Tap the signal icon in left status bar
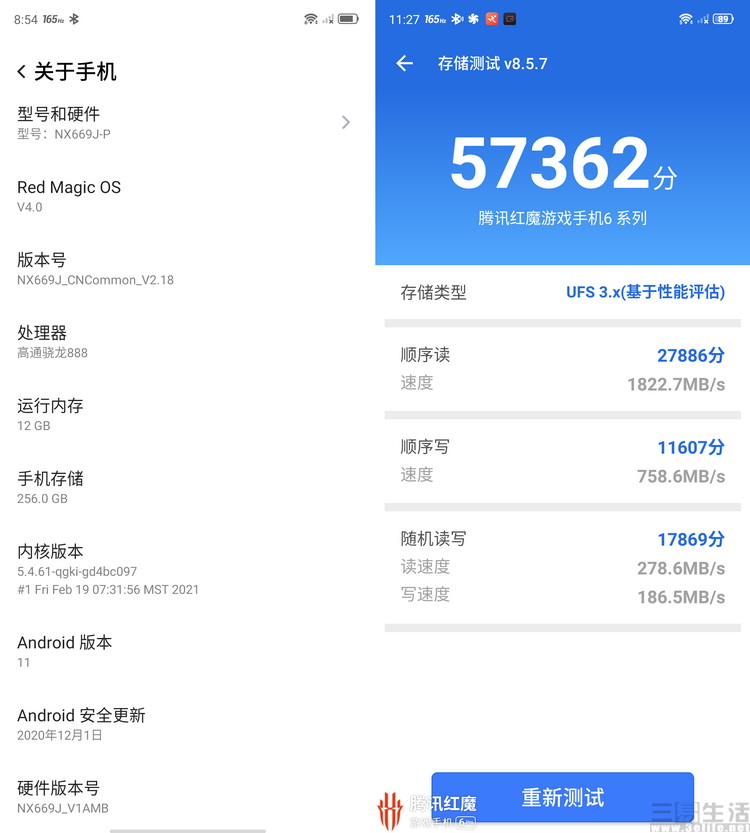This screenshot has width=750, height=833. 328,20
